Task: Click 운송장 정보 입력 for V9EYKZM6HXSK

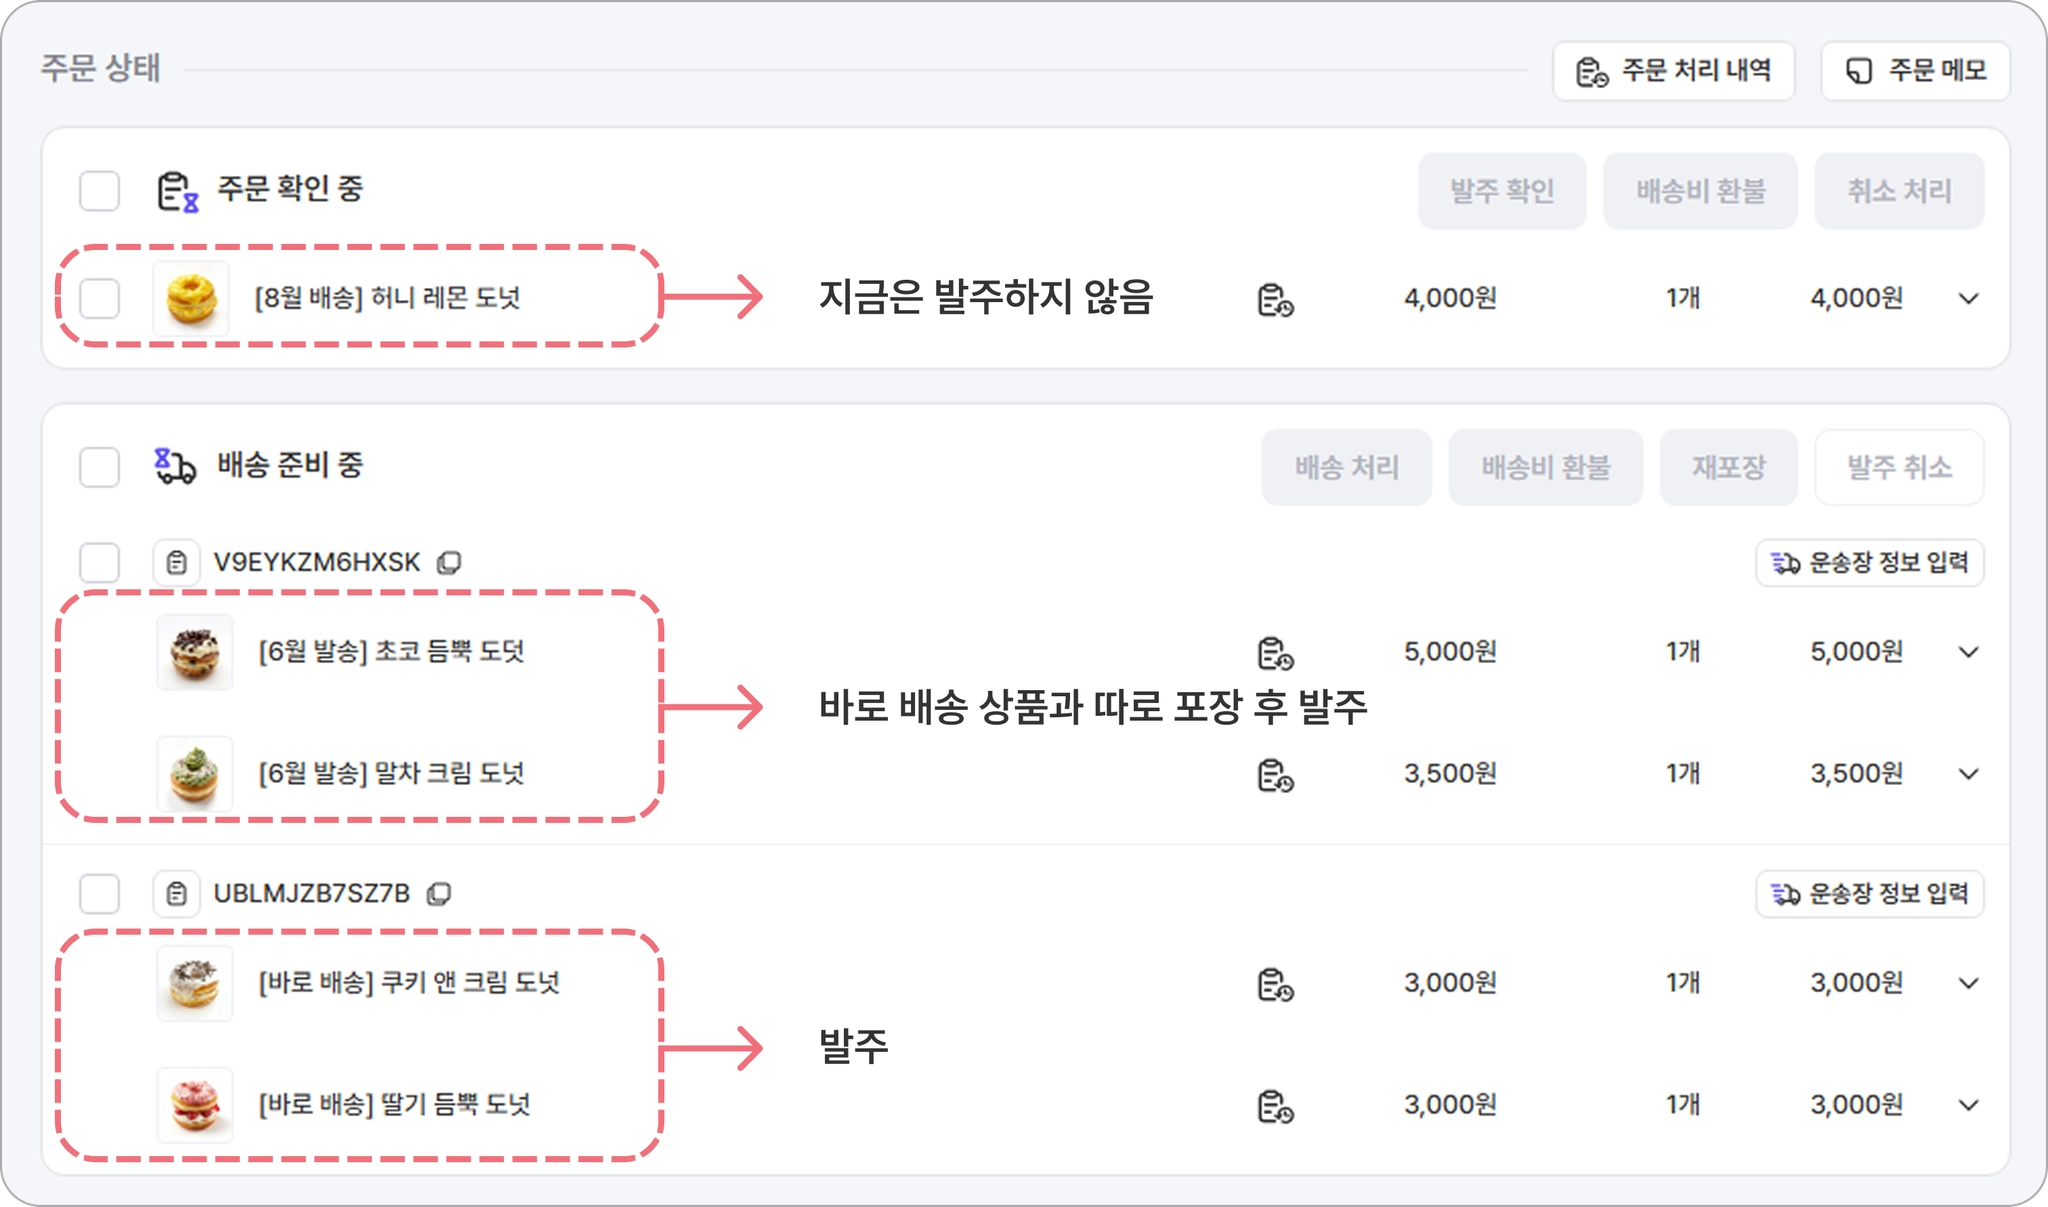Action: point(1870,563)
